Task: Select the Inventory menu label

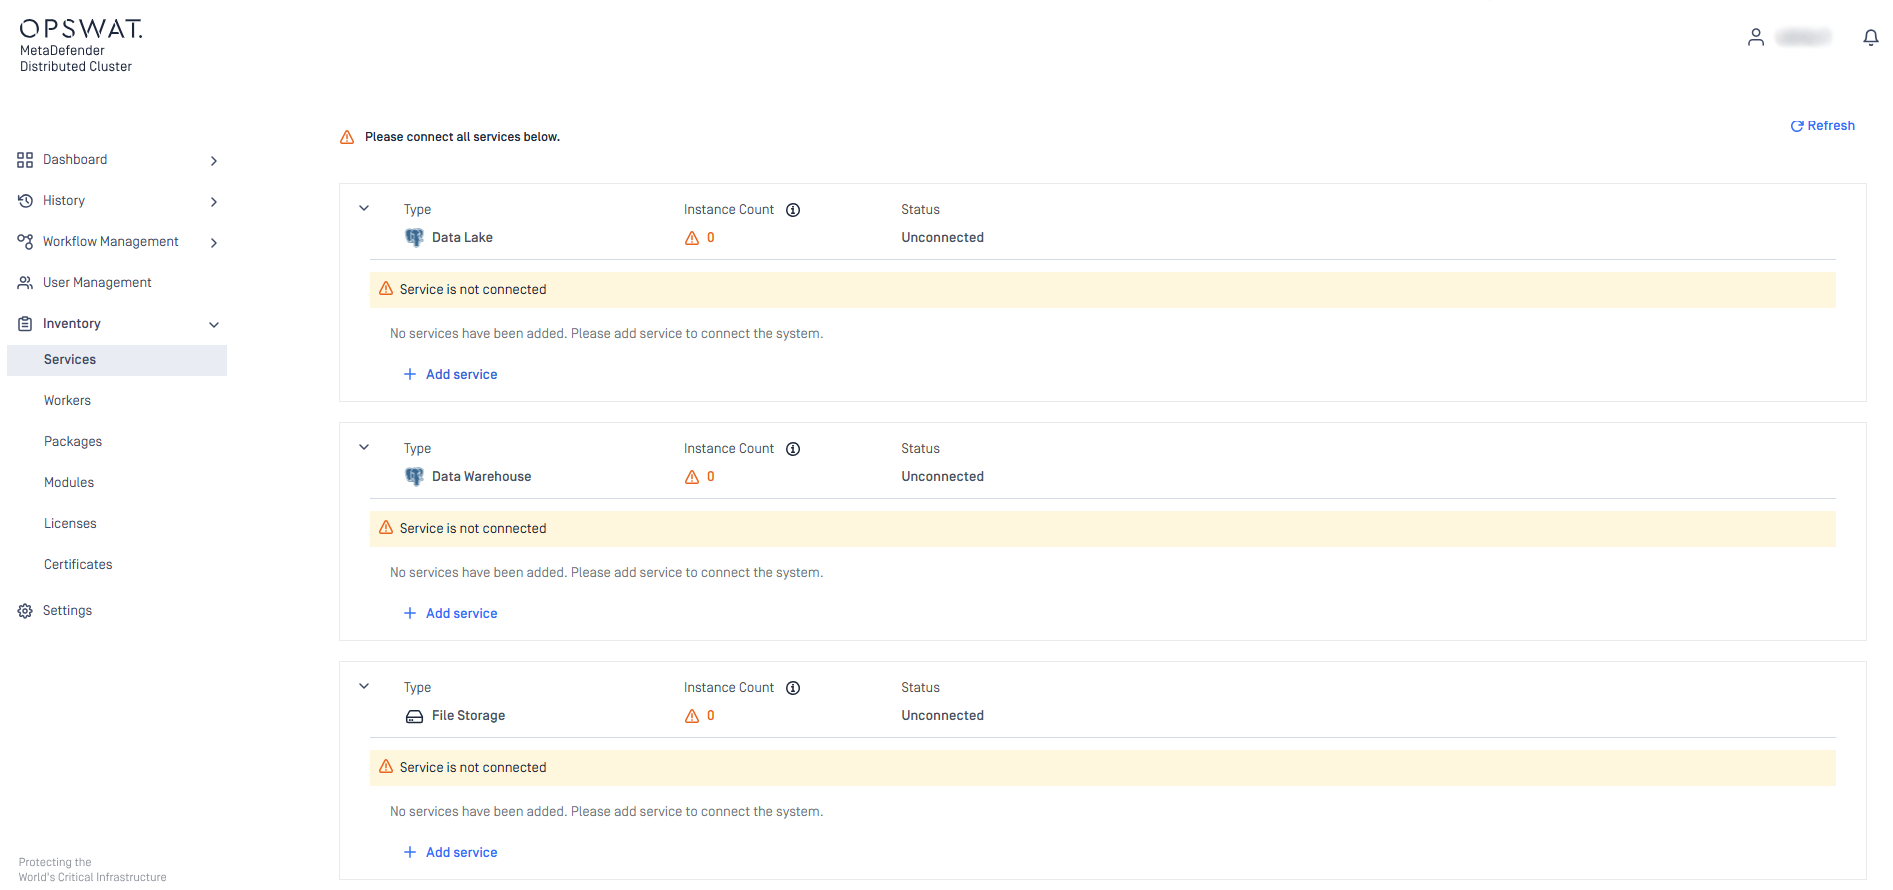Action: point(72,324)
